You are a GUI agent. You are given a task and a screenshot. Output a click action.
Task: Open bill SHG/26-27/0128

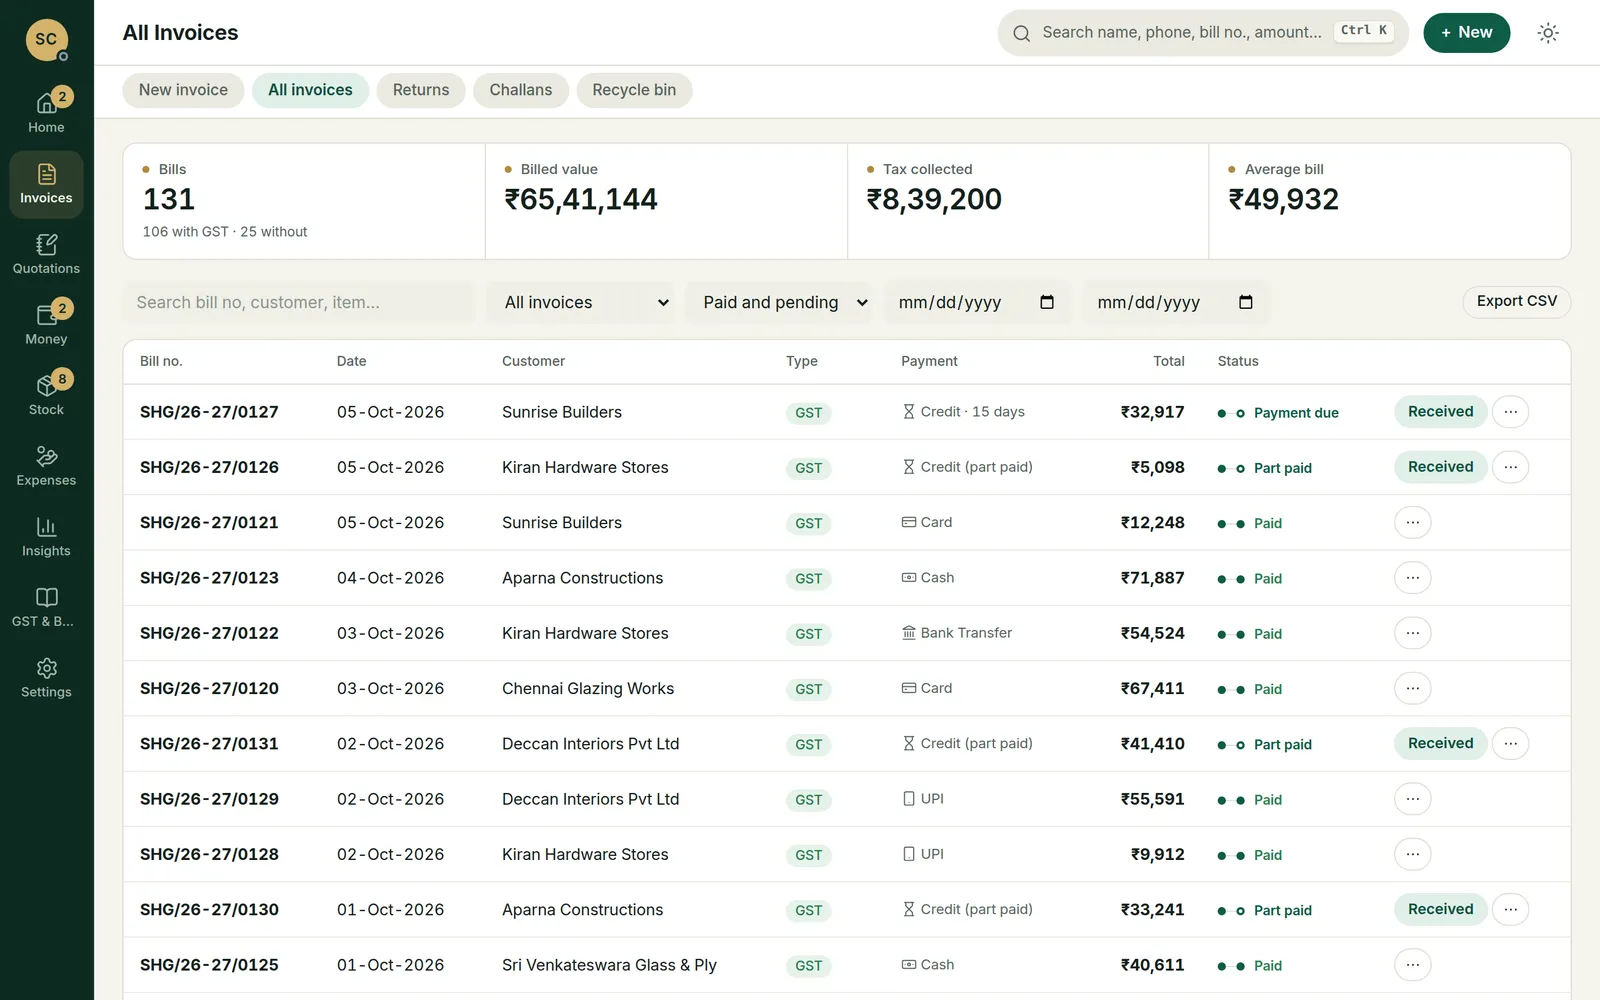point(209,855)
